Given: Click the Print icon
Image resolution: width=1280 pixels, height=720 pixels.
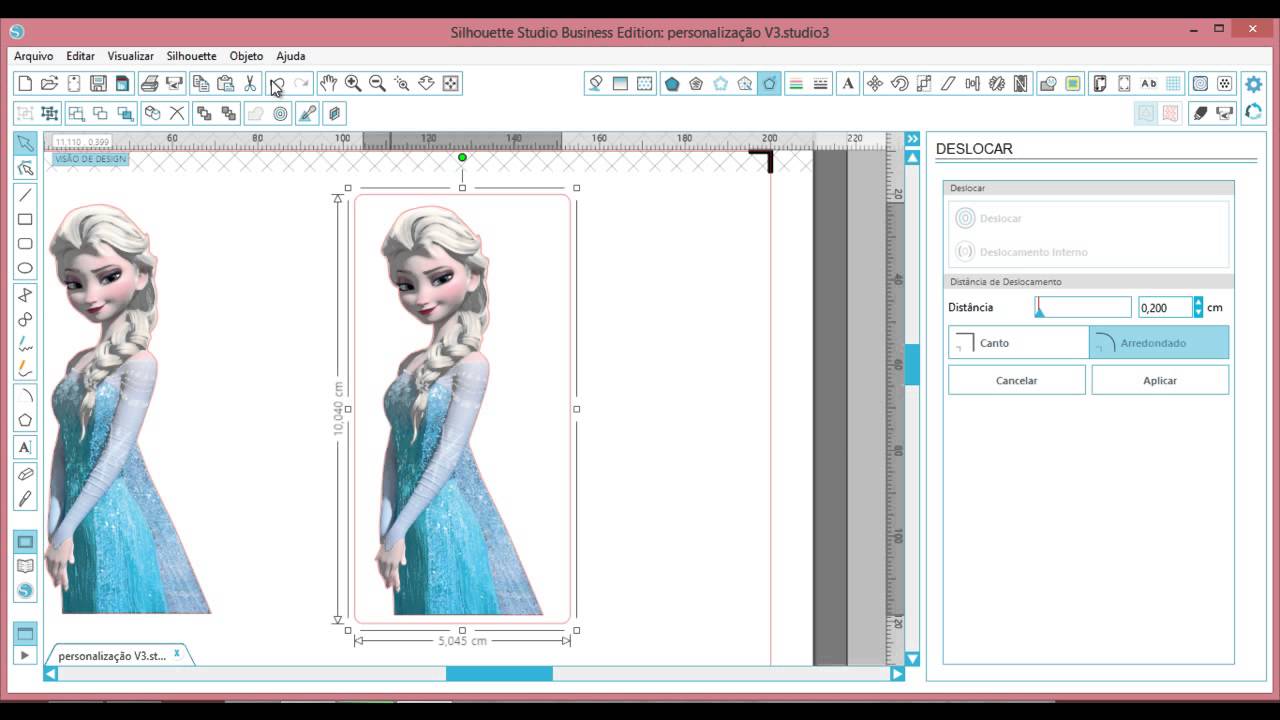Looking at the screenshot, I should tap(149, 84).
